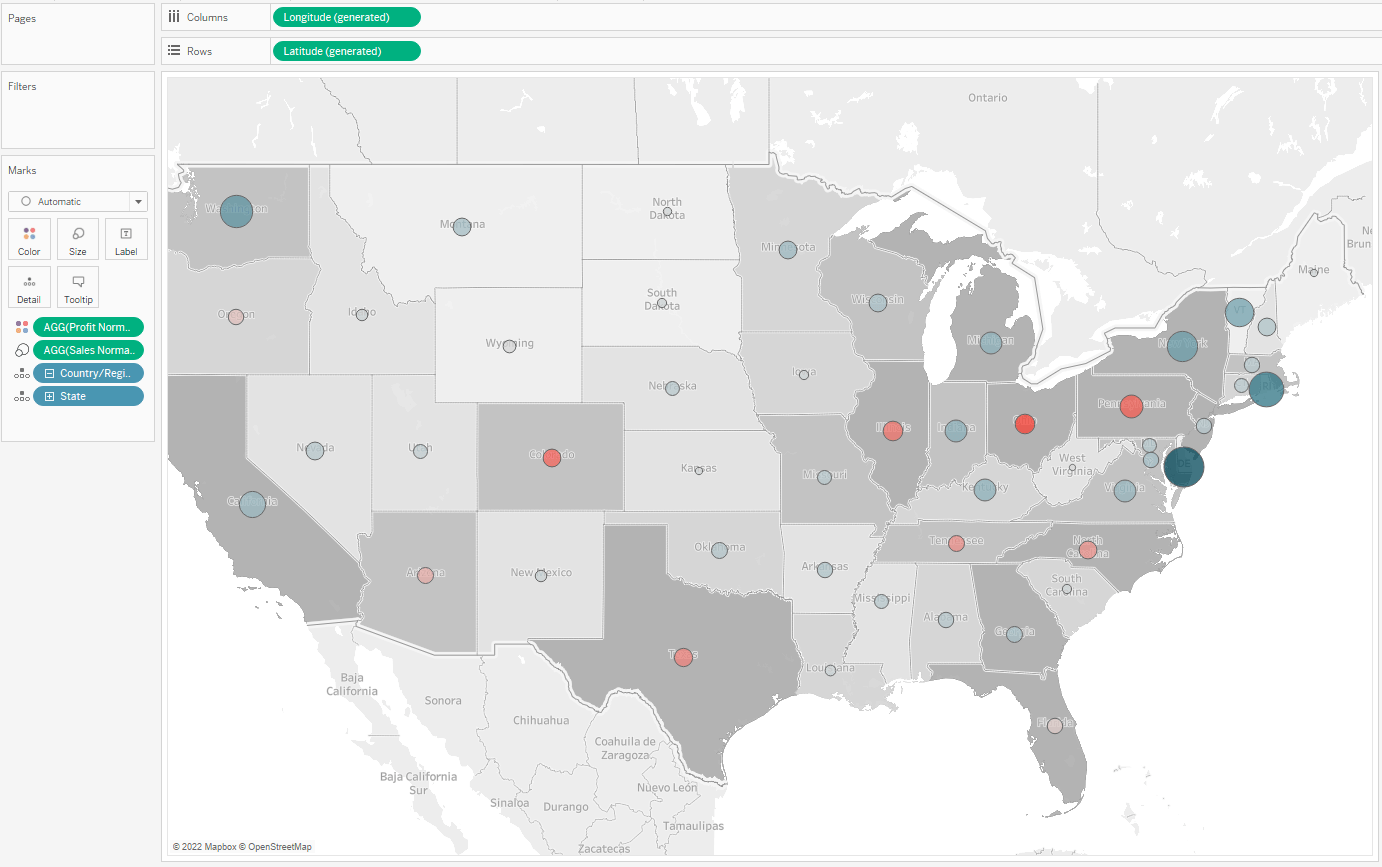Select the large blue circle on Washington

tap(237, 211)
